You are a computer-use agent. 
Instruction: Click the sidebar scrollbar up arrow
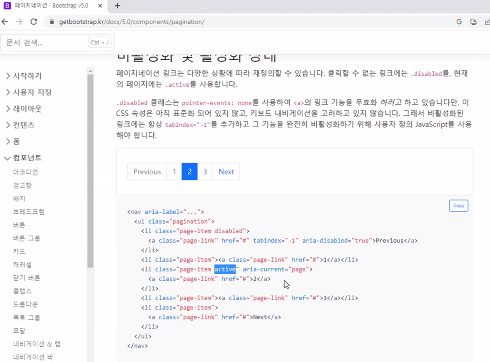(x=90, y=71)
